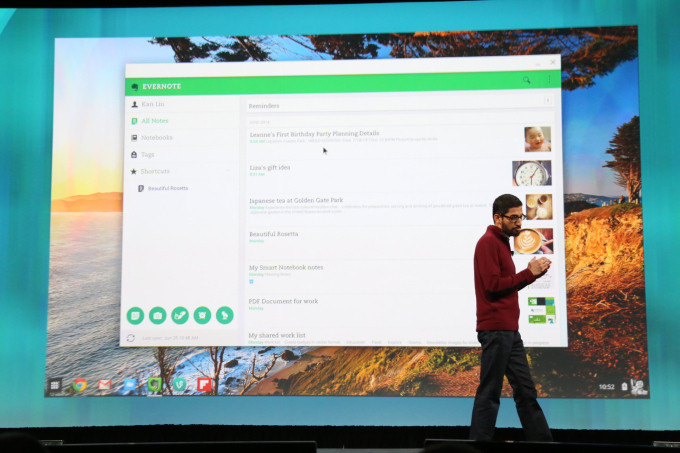The height and width of the screenshot is (453, 680).
Task: Click the clock thumbnail for Lisa's gift idea
Action: click(531, 173)
